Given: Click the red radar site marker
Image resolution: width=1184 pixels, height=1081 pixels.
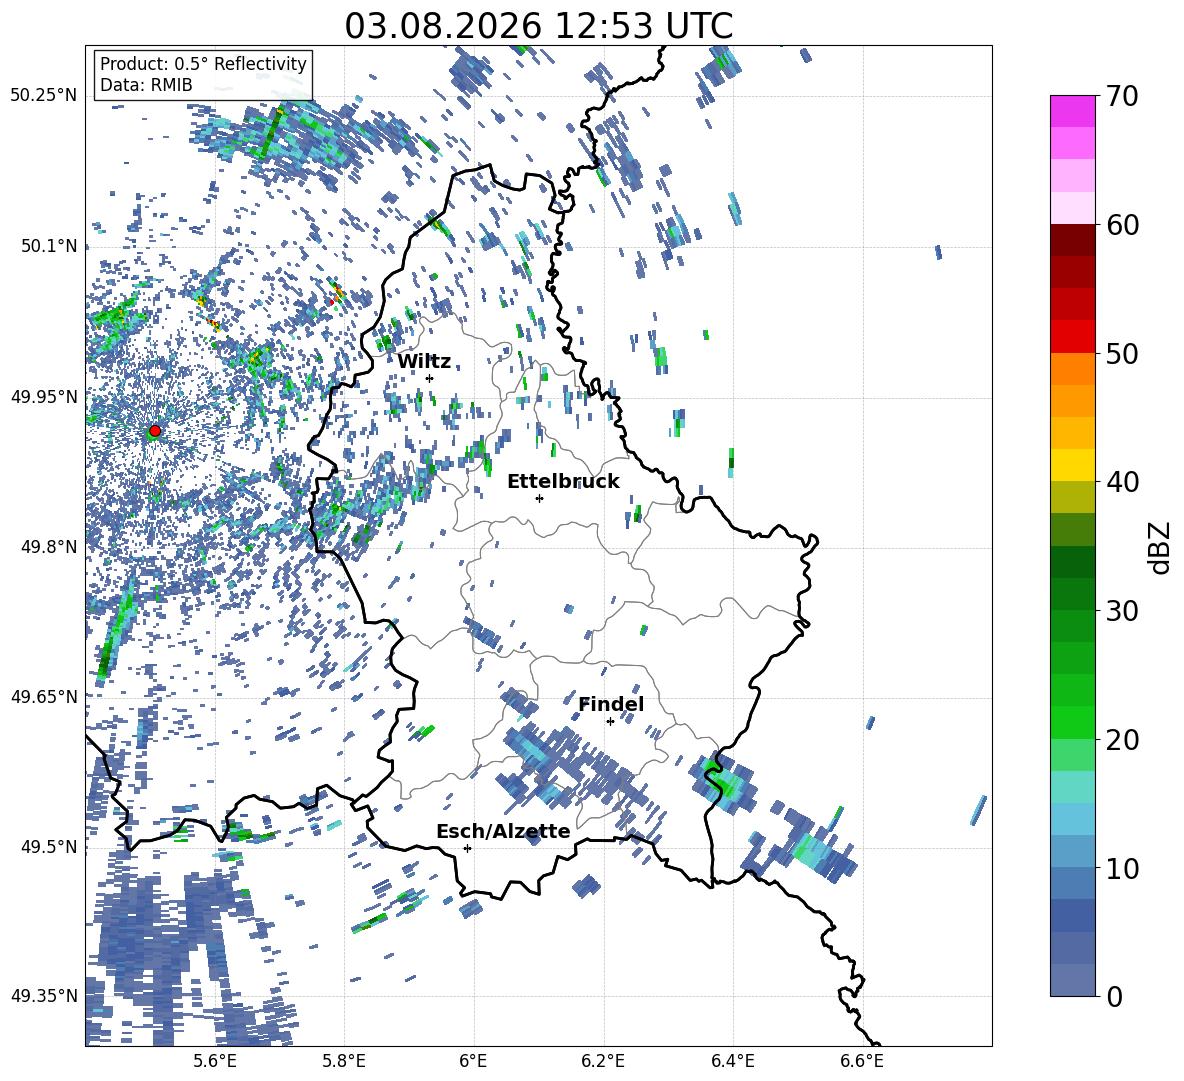Looking at the screenshot, I should coord(155,431).
